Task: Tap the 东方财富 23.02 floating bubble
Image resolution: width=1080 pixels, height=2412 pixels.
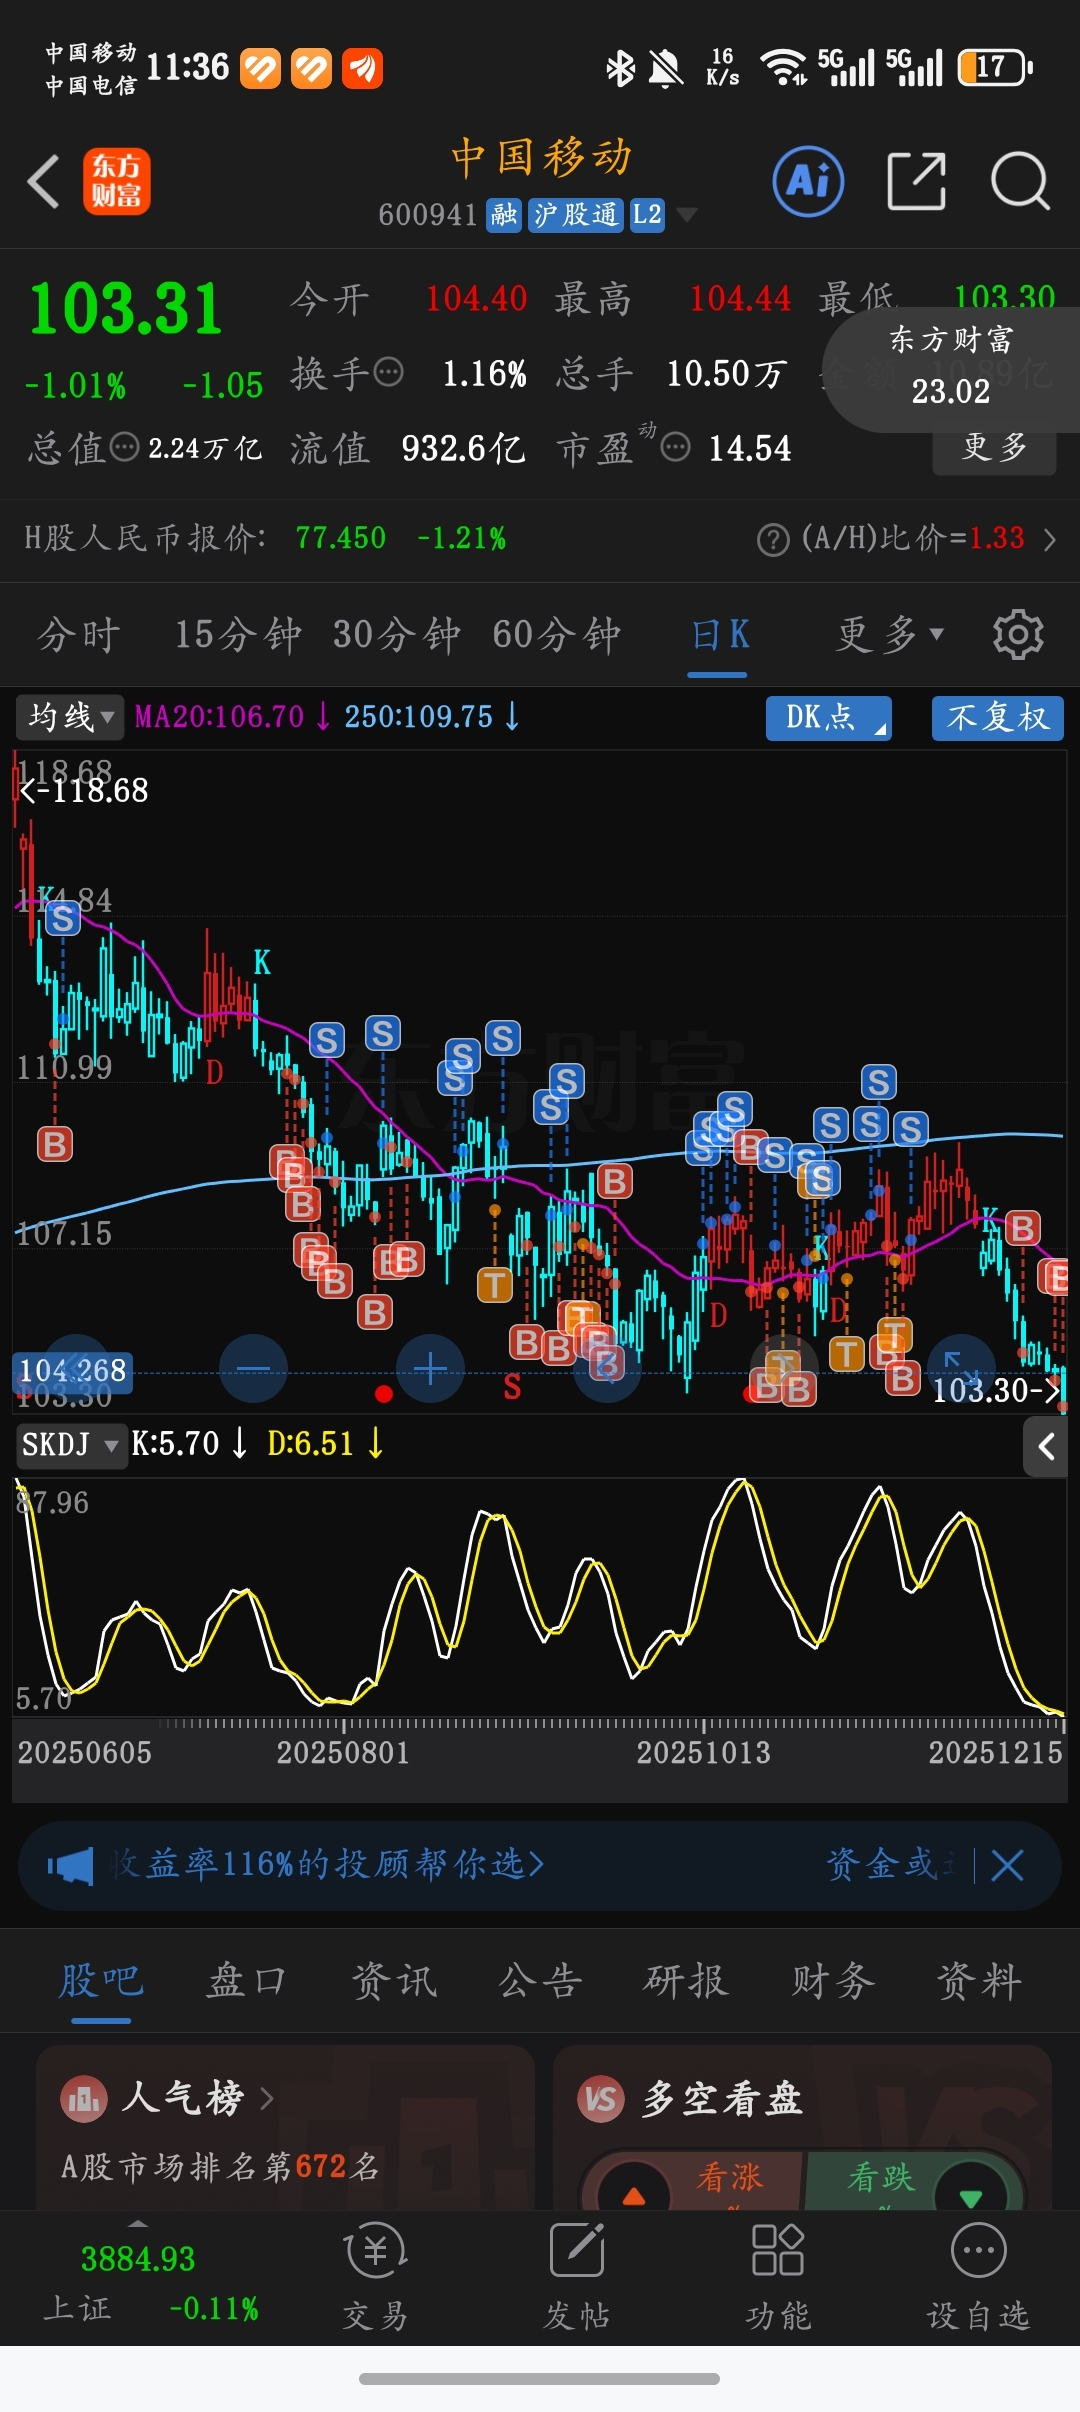Action: tap(951, 368)
